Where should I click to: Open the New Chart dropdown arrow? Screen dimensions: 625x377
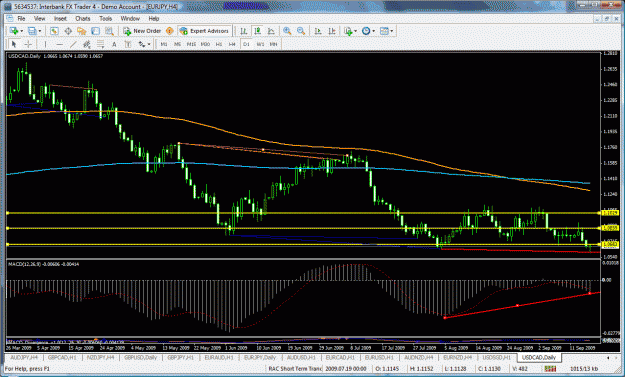(x=21, y=31)
